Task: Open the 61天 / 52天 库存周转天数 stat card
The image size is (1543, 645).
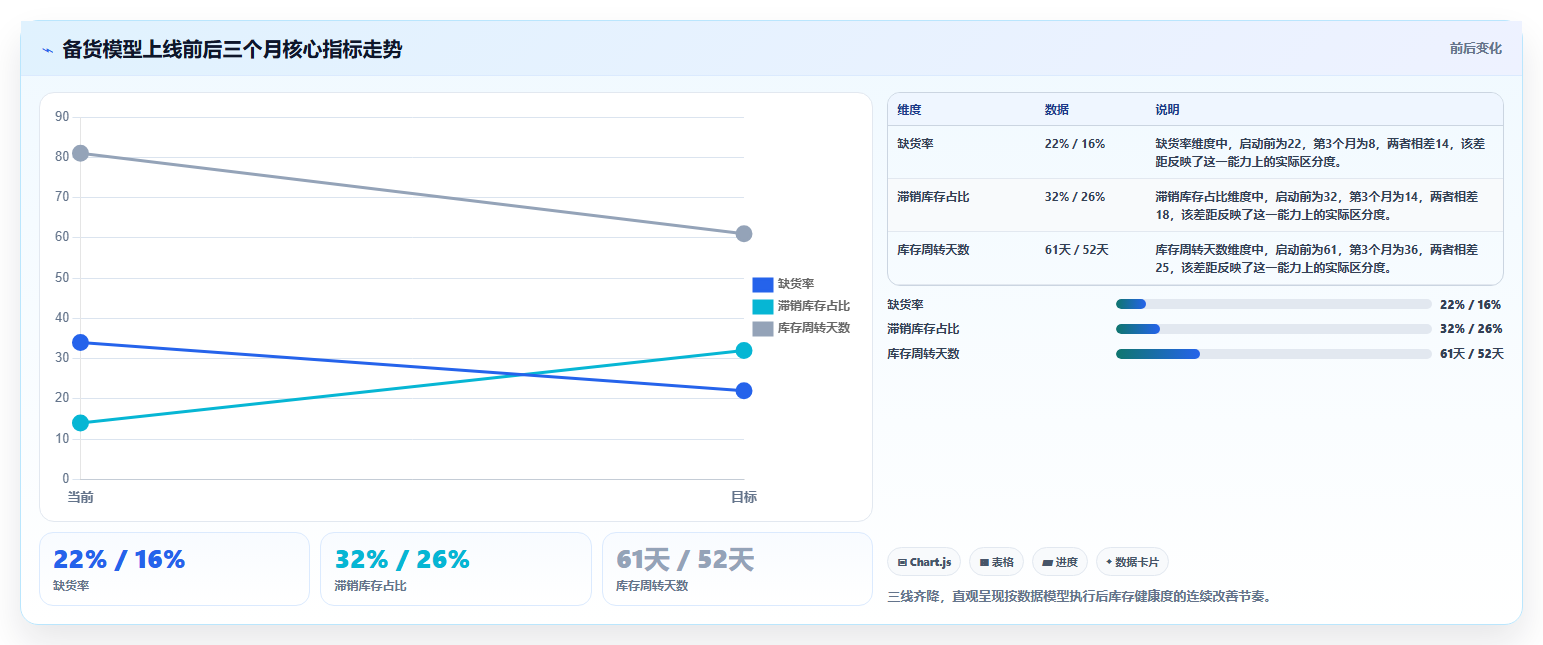Action: (737, 569)
